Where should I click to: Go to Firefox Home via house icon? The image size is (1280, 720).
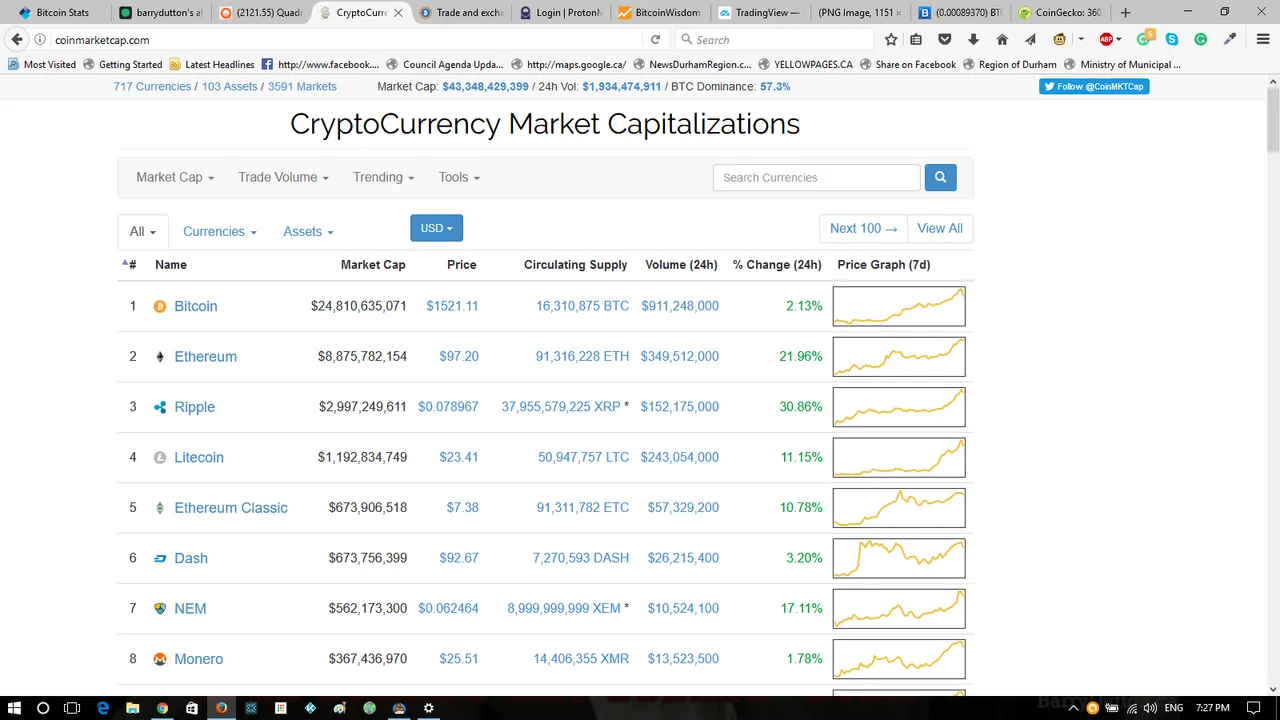[x=1002, y=40]
